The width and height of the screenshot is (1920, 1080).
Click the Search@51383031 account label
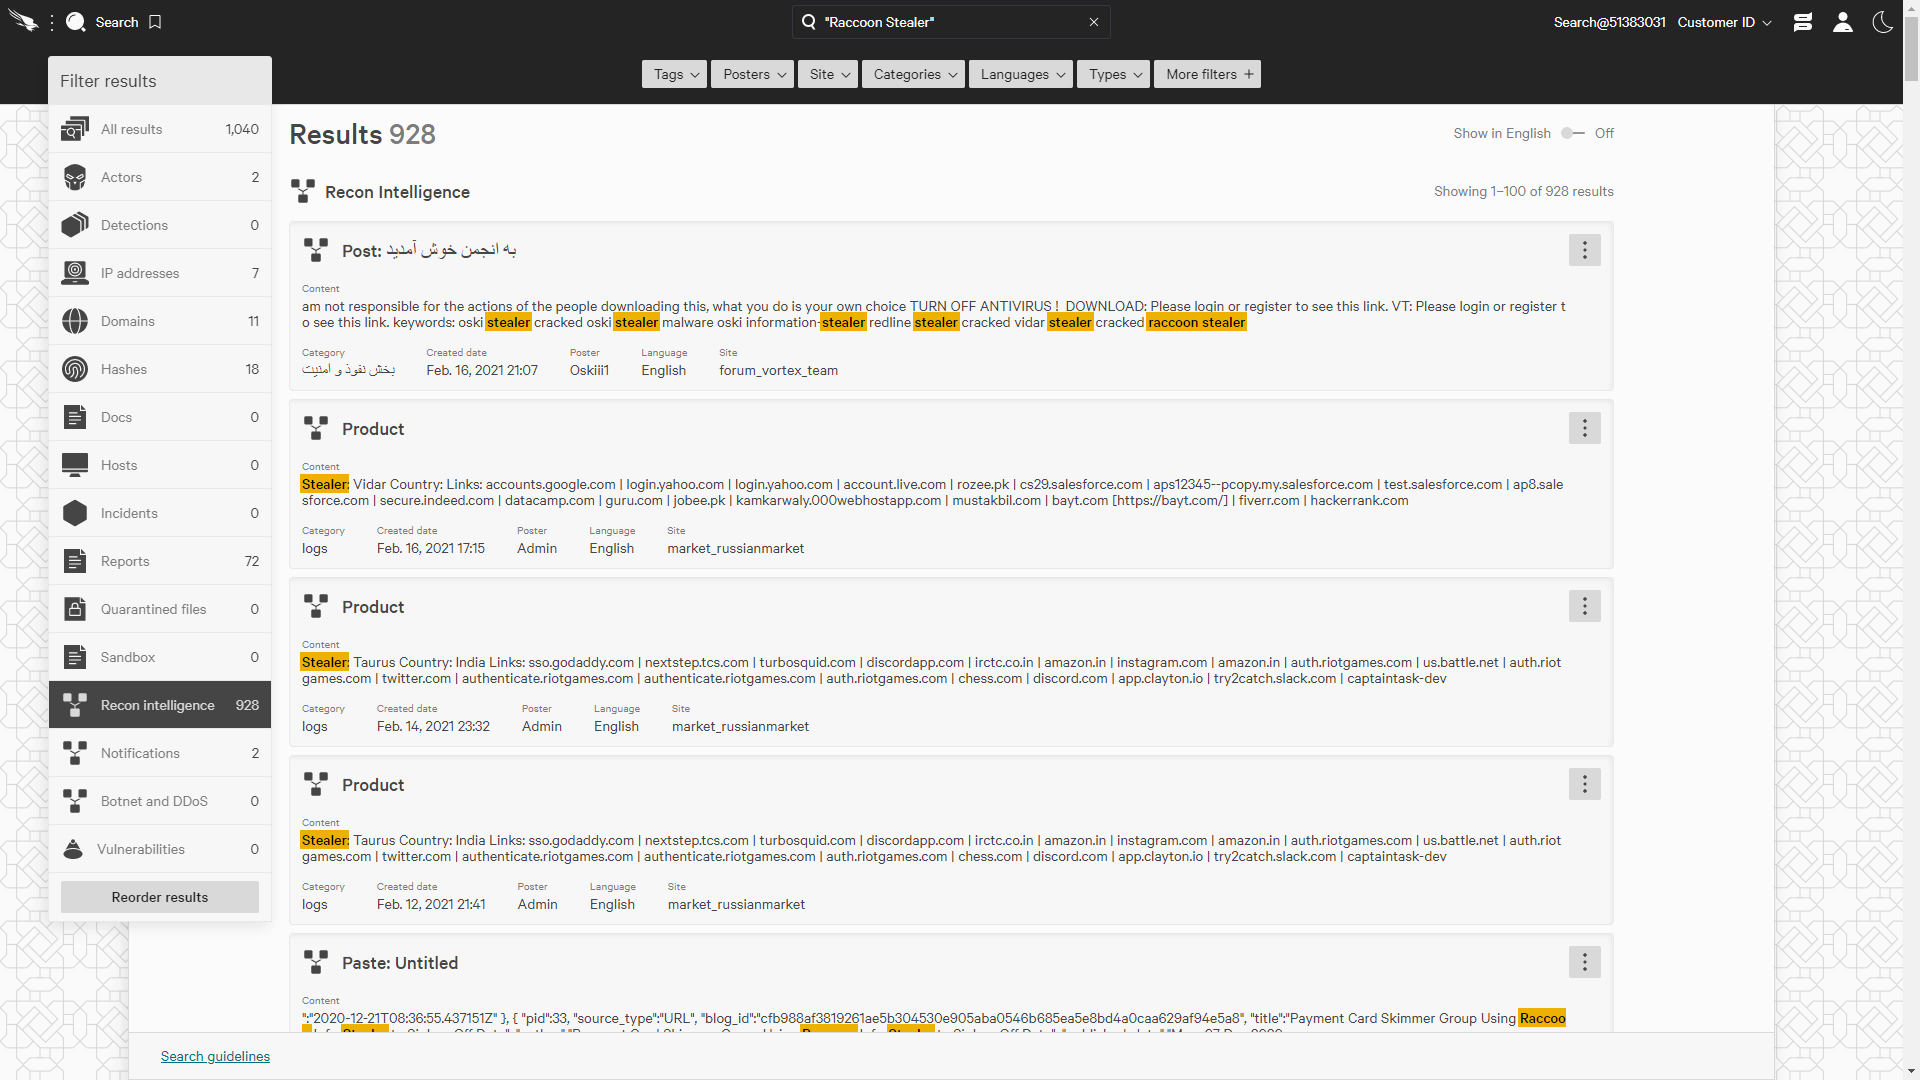pyautogui.click(x=1609, y=22)
